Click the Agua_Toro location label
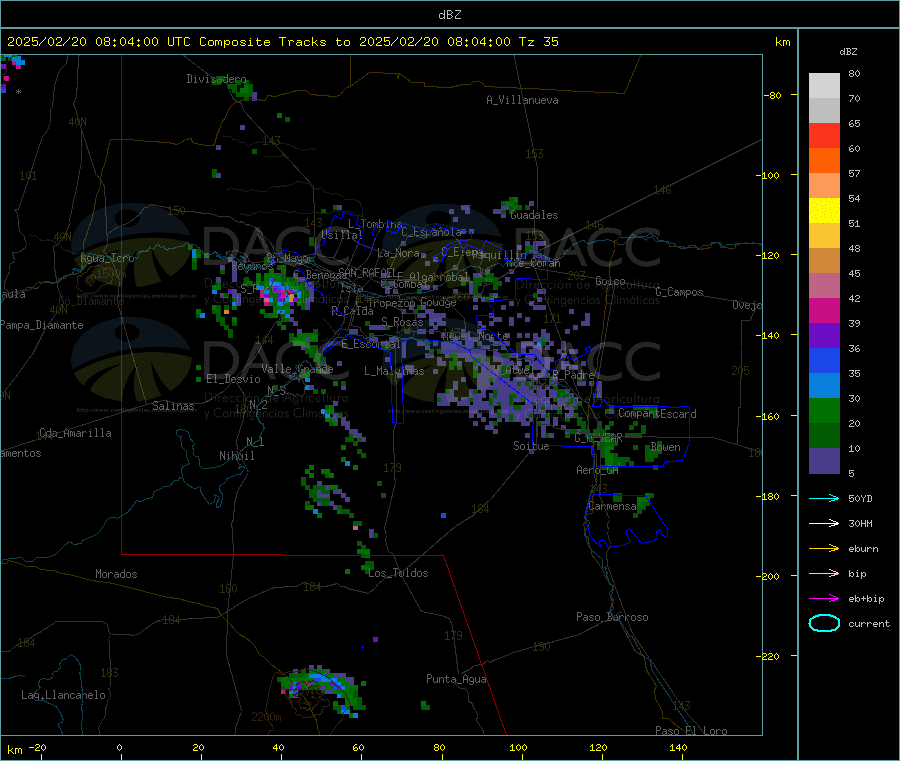This screenshot has width=900, height=761. click(x=107, y=258)
